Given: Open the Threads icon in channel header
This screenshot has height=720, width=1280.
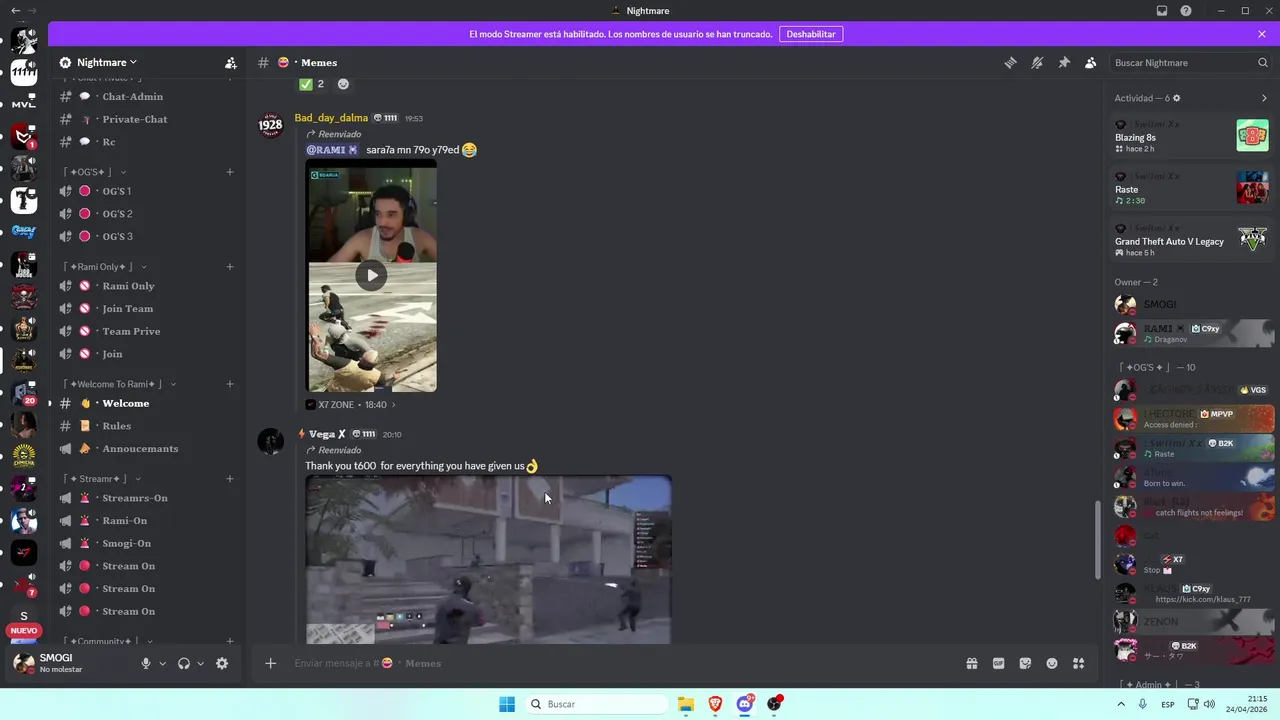Looking at the screenshot, I should click(1010, 62).
